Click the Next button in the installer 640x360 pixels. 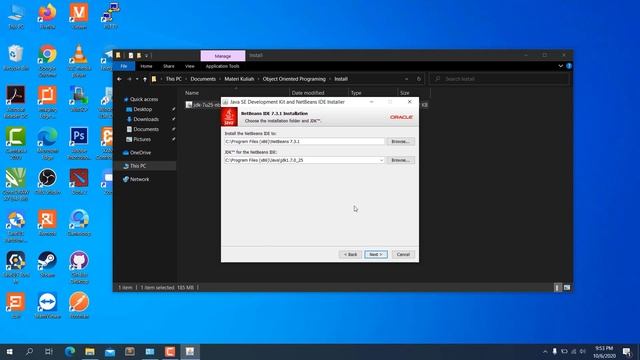click(x=376, y=254)
